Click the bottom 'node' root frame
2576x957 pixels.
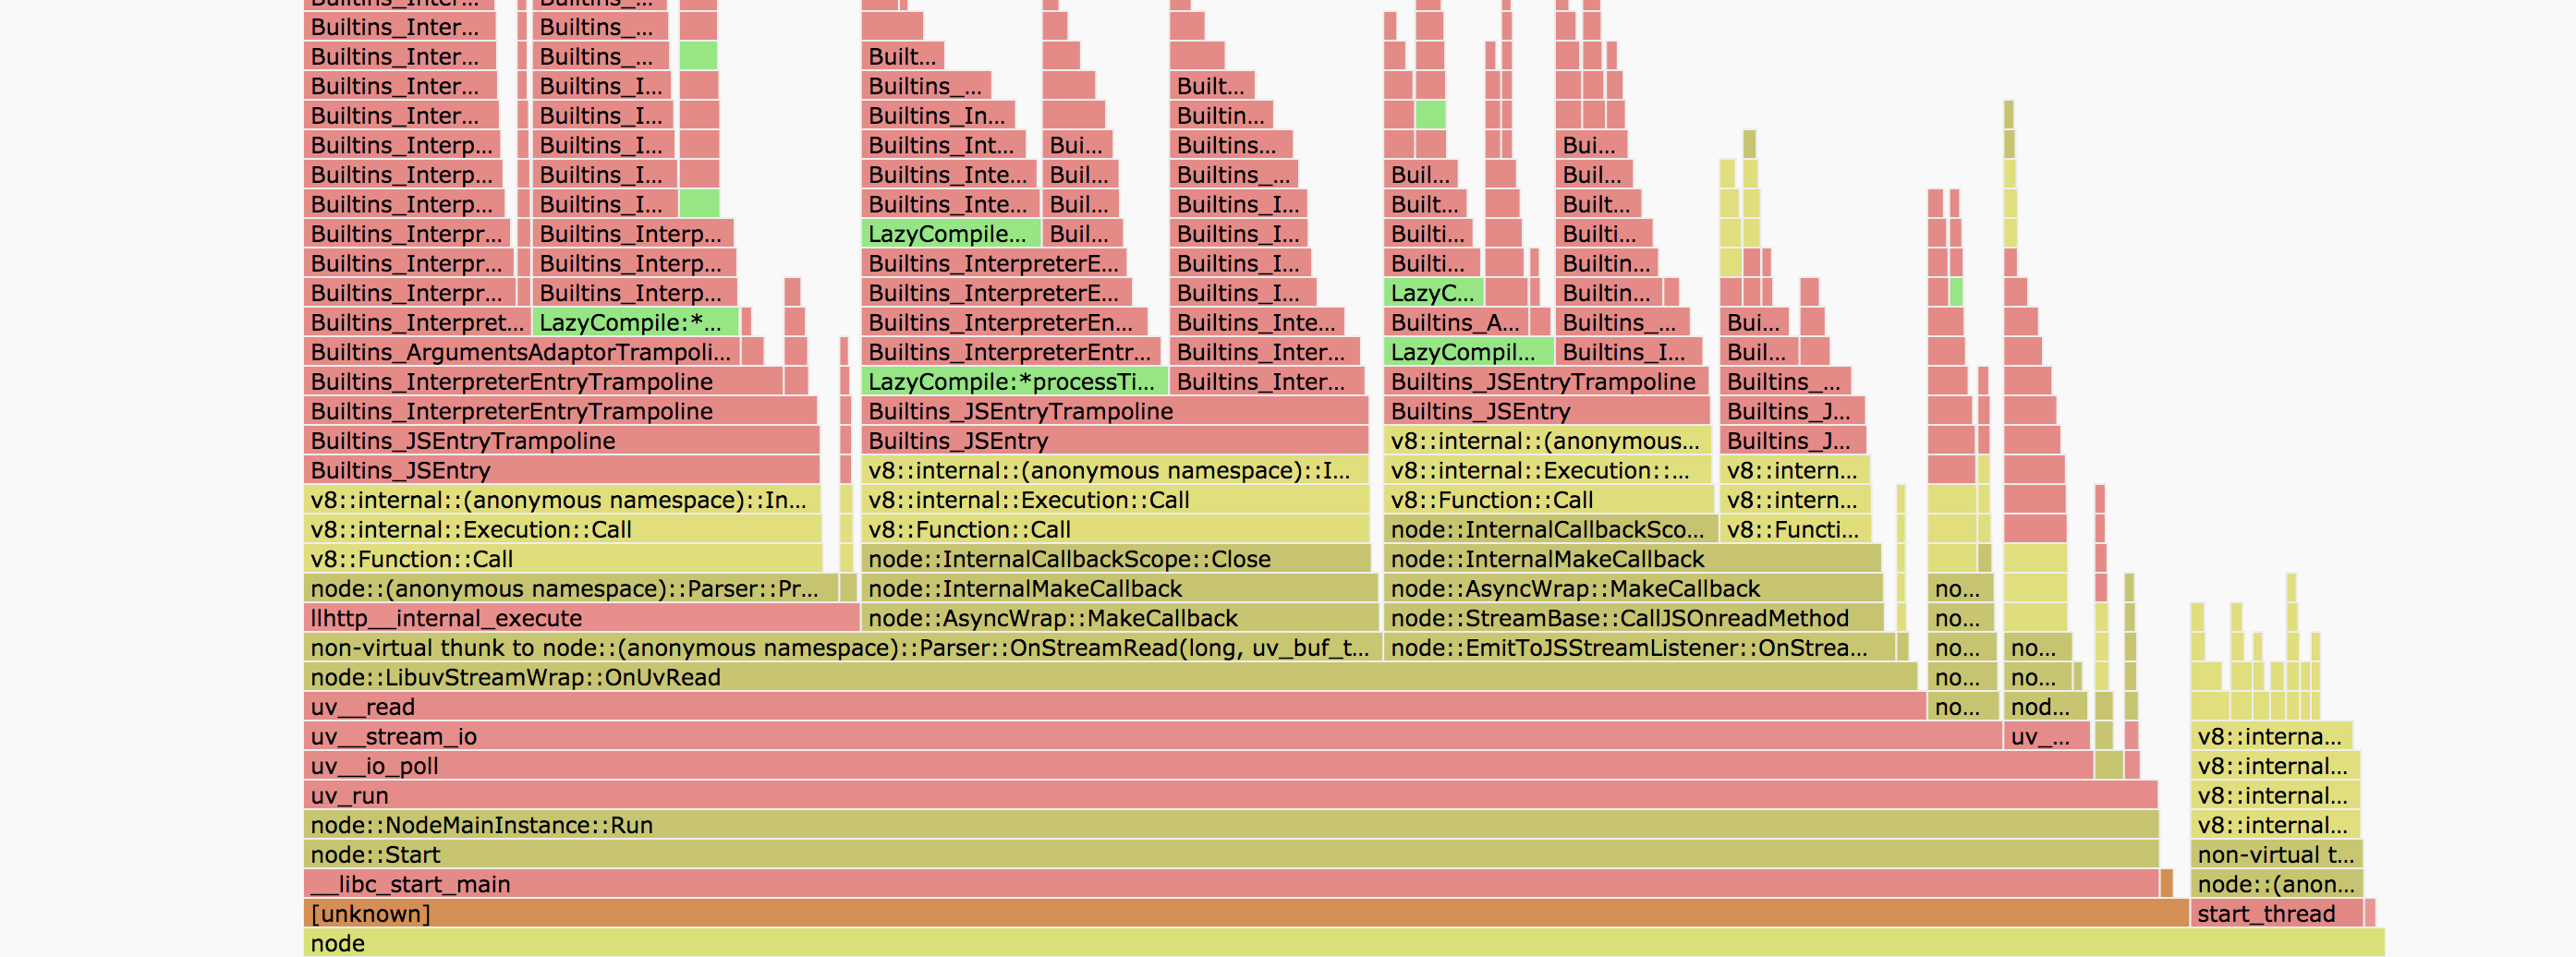click(x=1343, y=943)
